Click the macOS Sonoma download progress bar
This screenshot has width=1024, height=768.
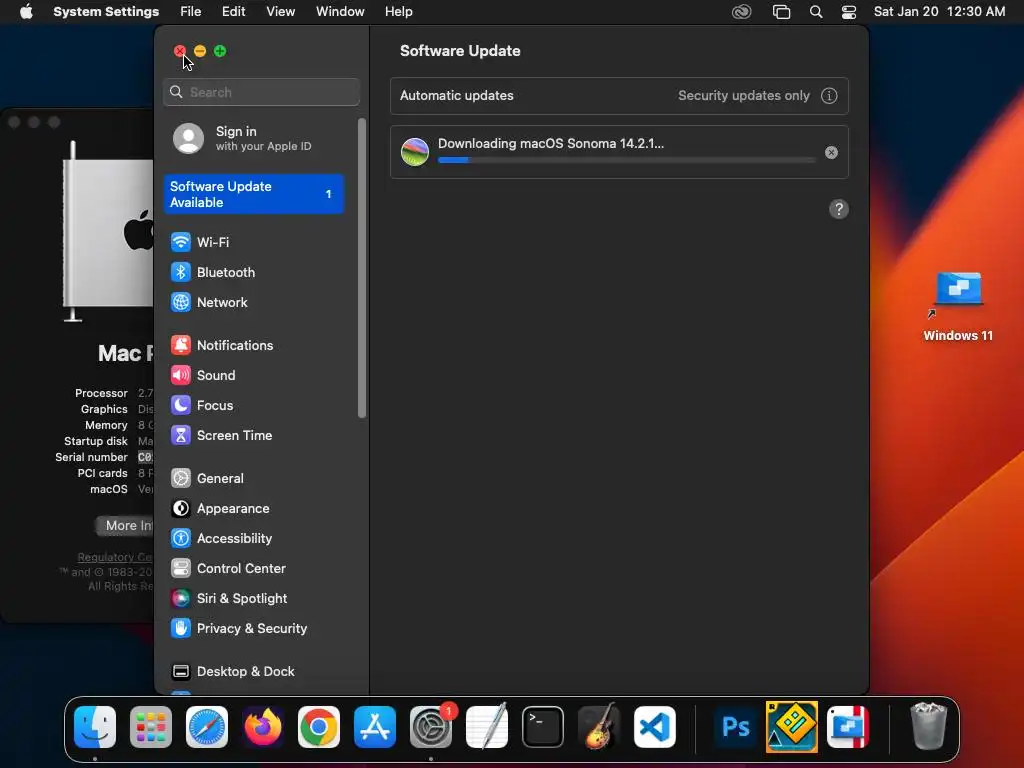626,160
